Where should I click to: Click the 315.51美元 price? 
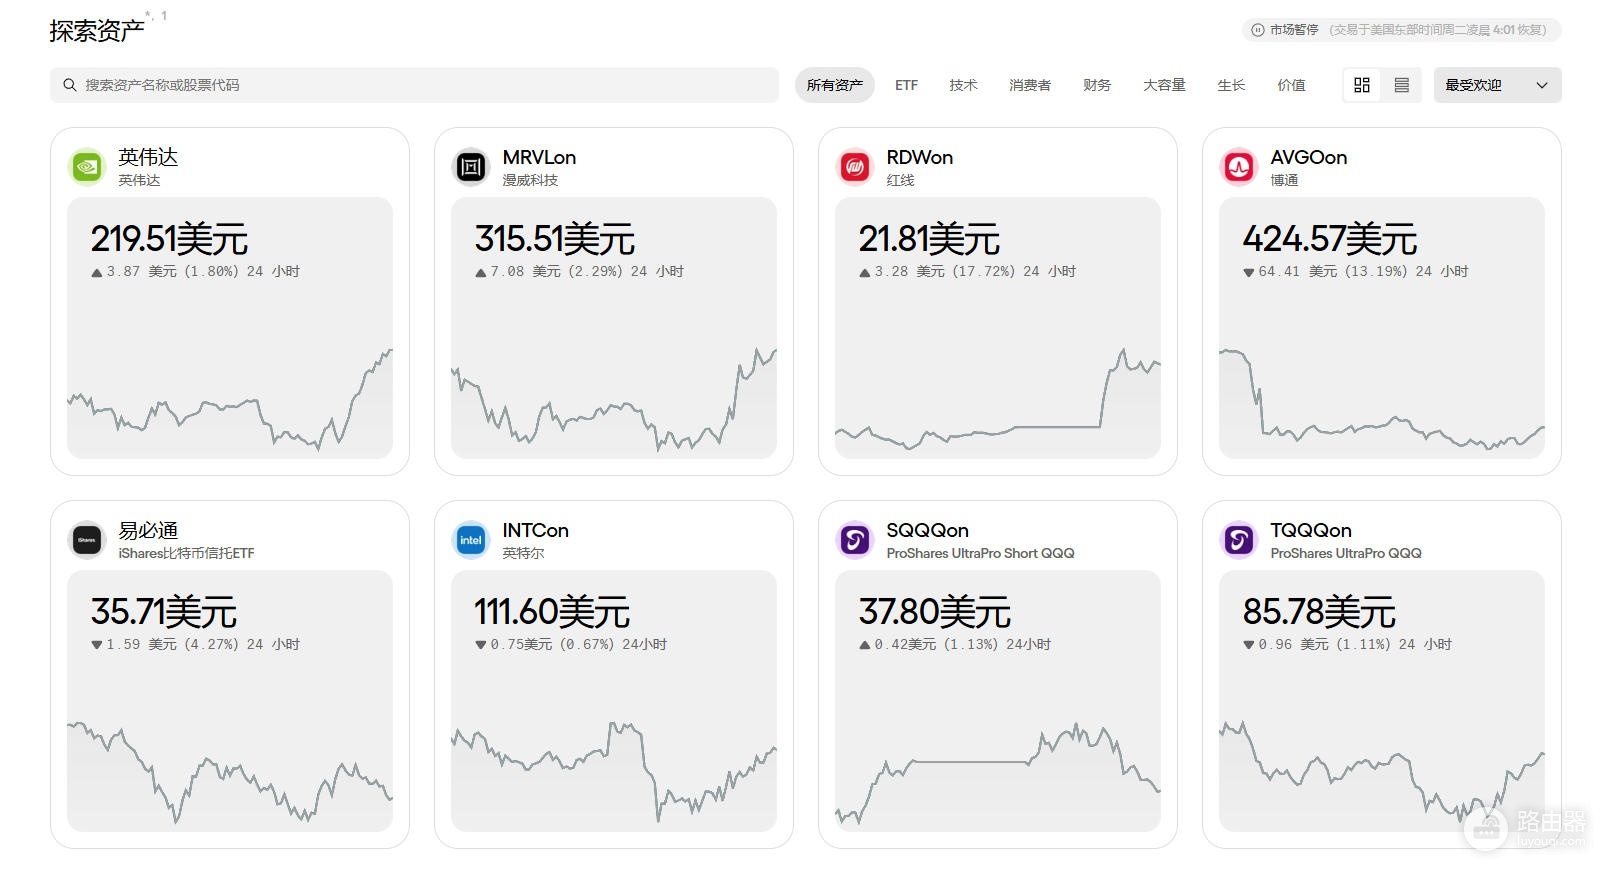click(x=554, y=239)
